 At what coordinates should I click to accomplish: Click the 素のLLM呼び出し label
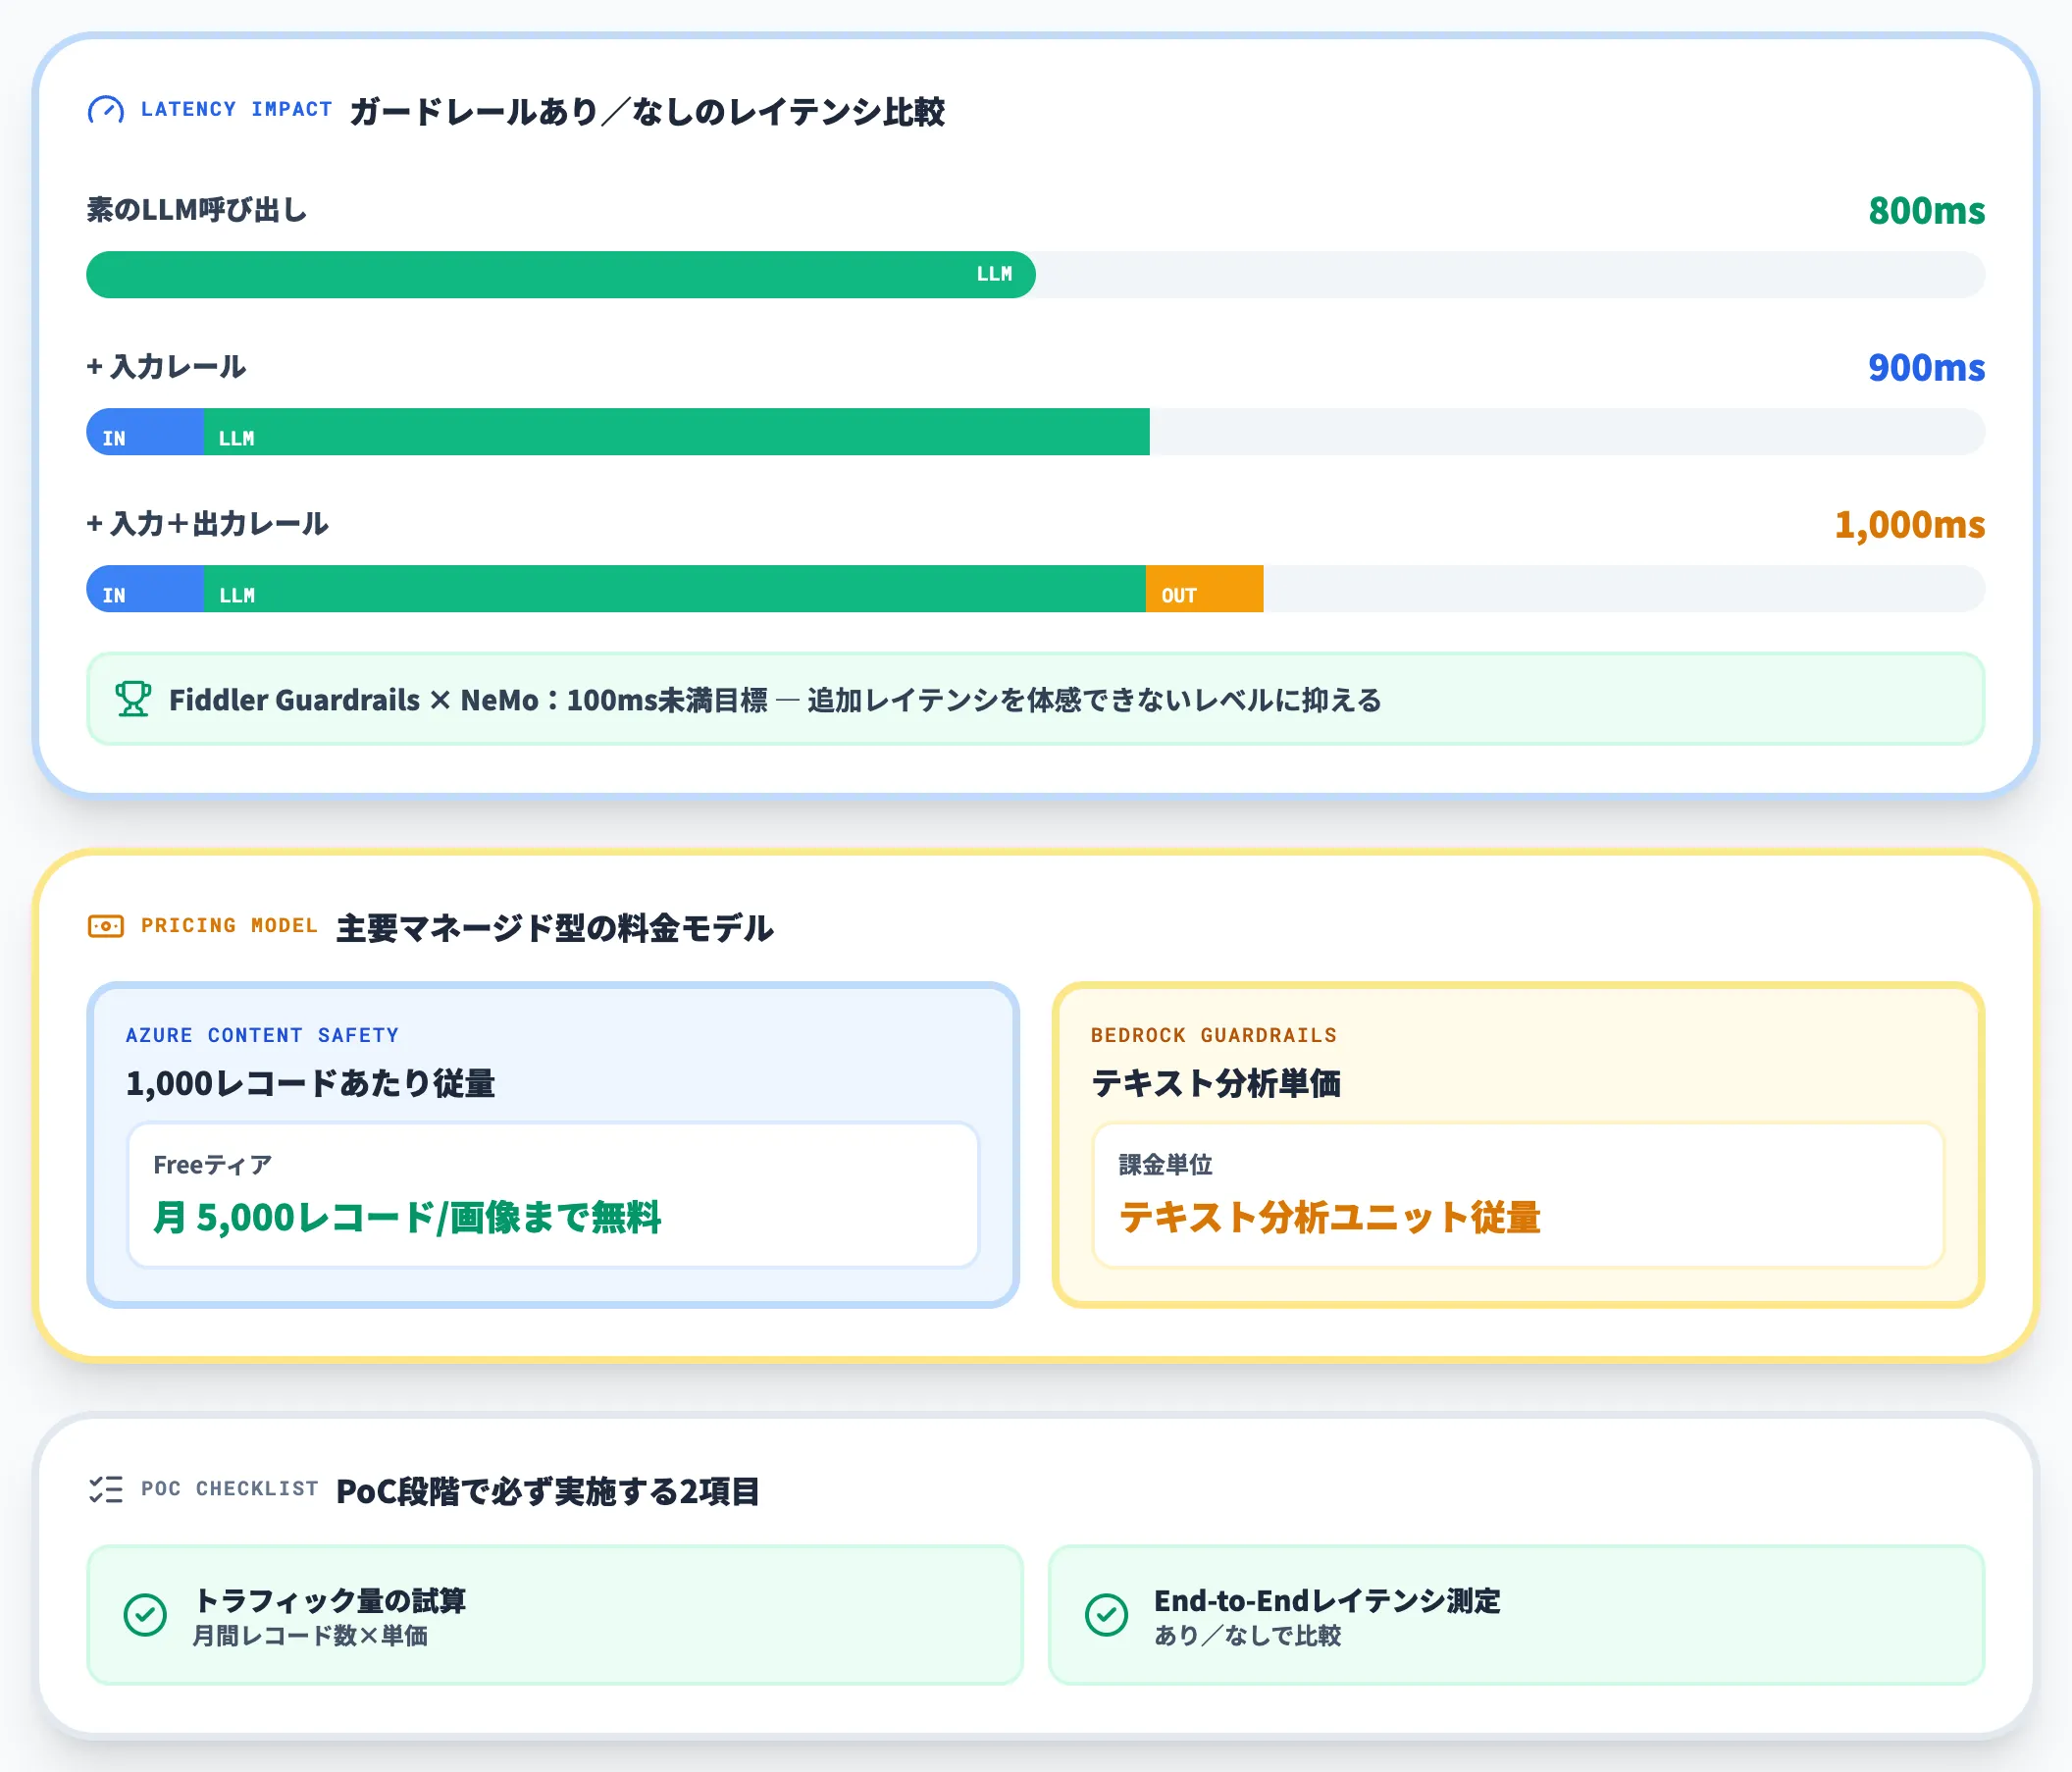[x=197, y=210]
